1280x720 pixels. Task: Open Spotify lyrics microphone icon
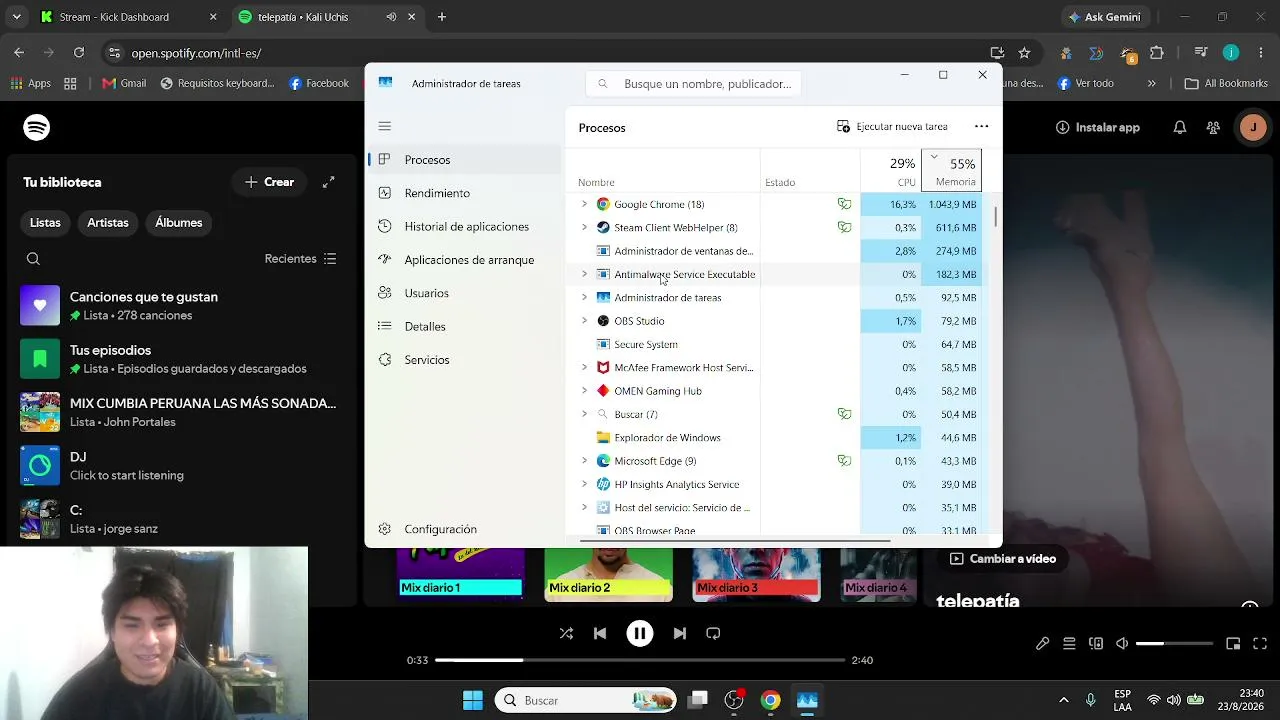[1042, 644]
